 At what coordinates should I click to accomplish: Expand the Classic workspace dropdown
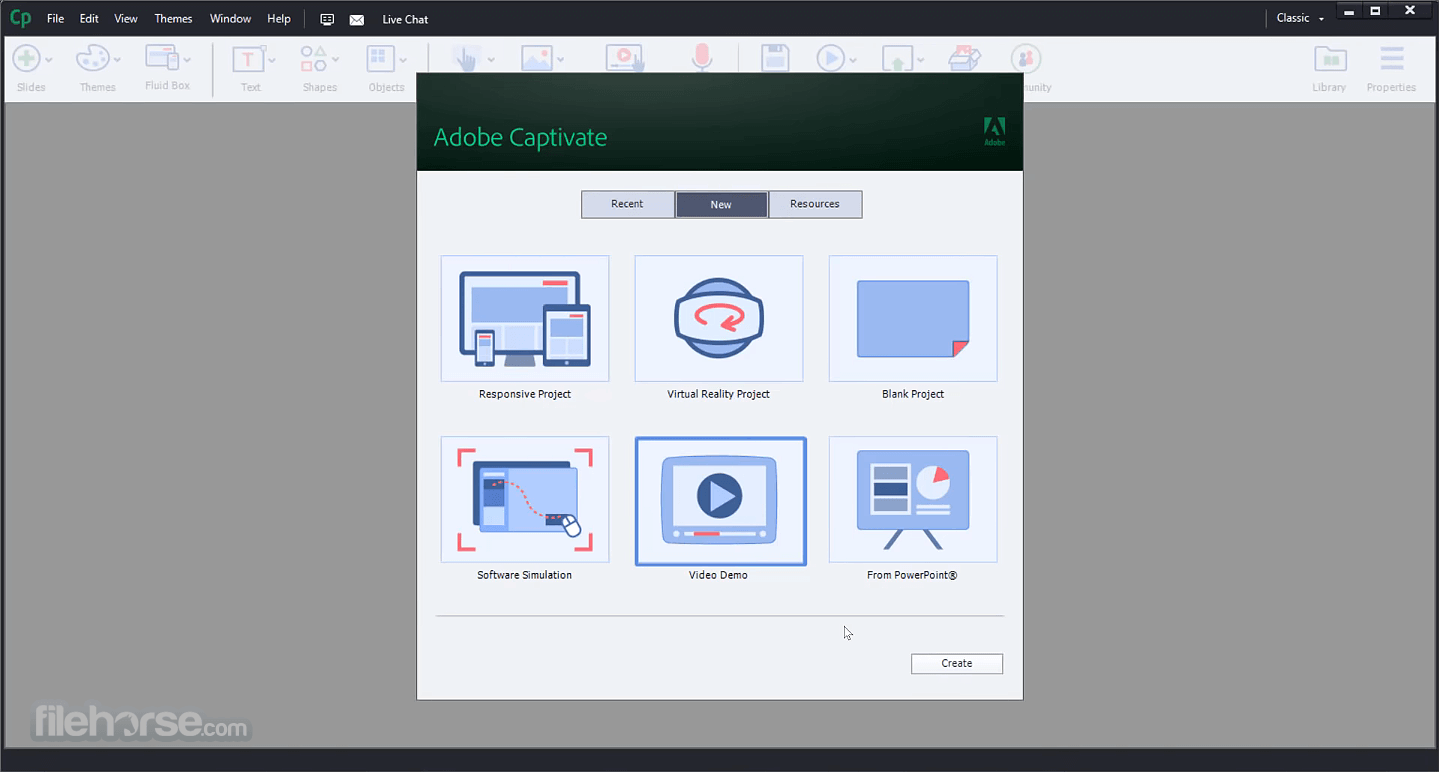[1300, 18]
